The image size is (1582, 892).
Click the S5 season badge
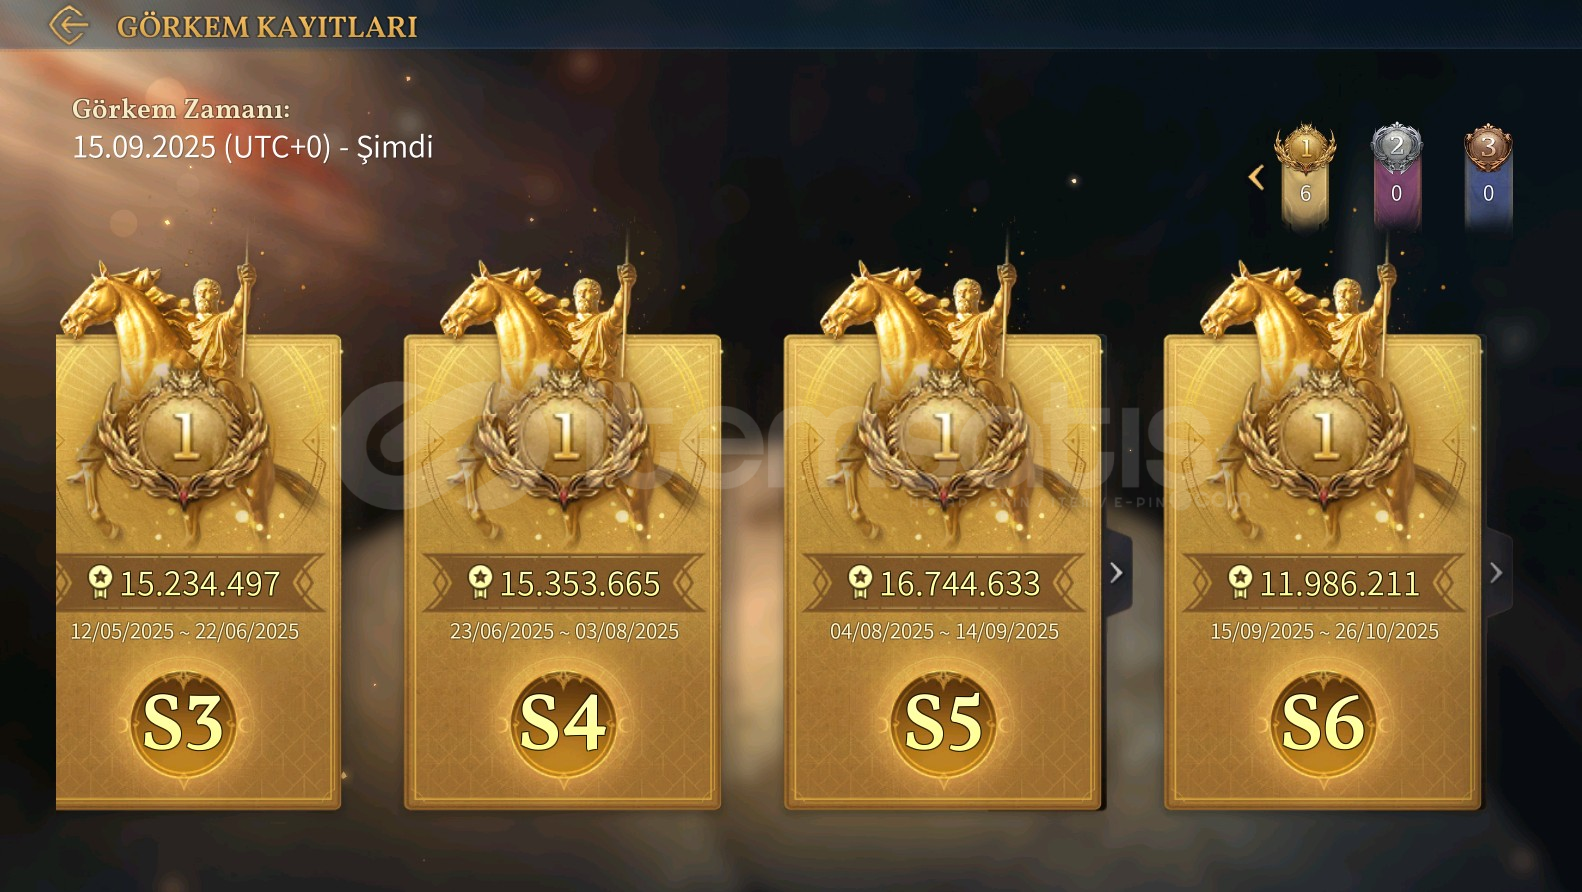point(943,722)
